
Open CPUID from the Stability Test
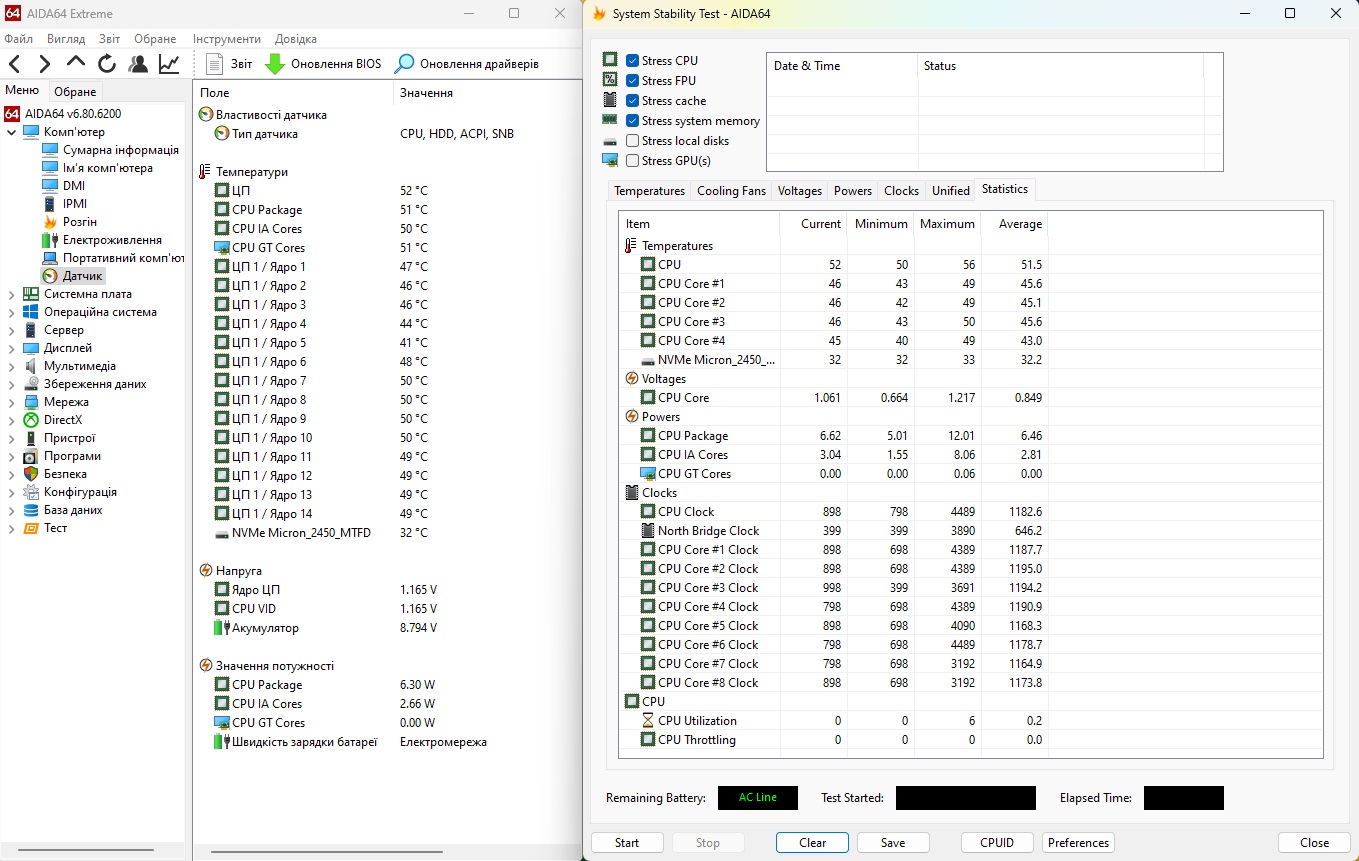(997, 843)
